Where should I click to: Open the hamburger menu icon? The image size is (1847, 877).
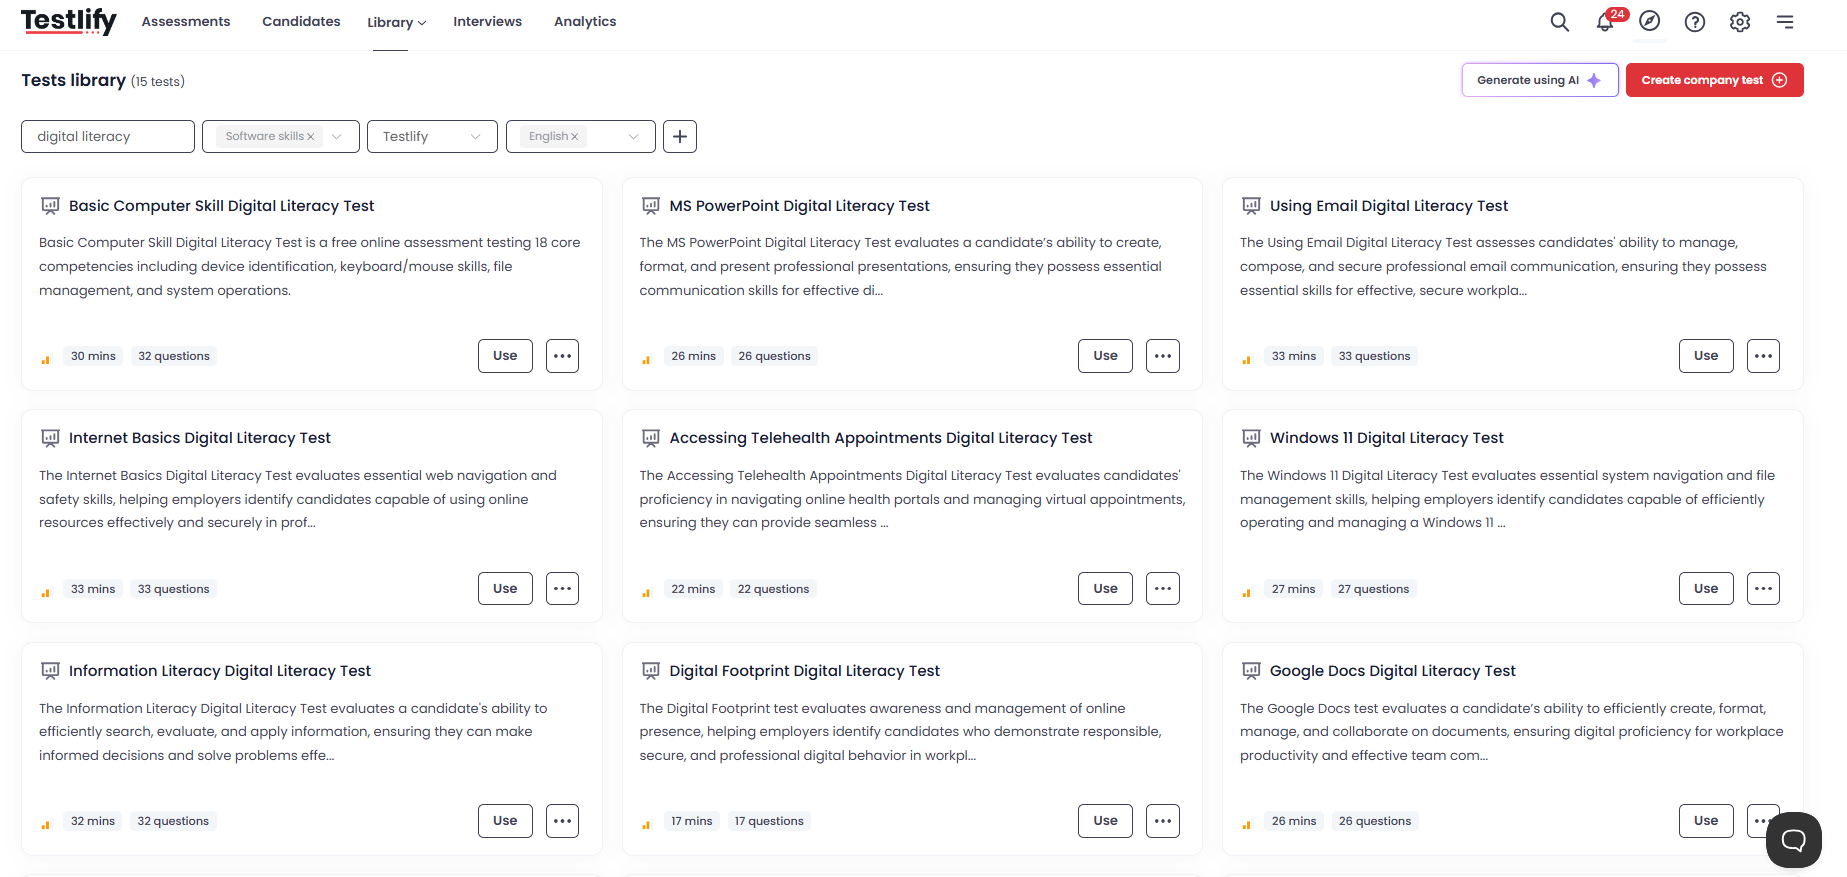[1785, 22]
